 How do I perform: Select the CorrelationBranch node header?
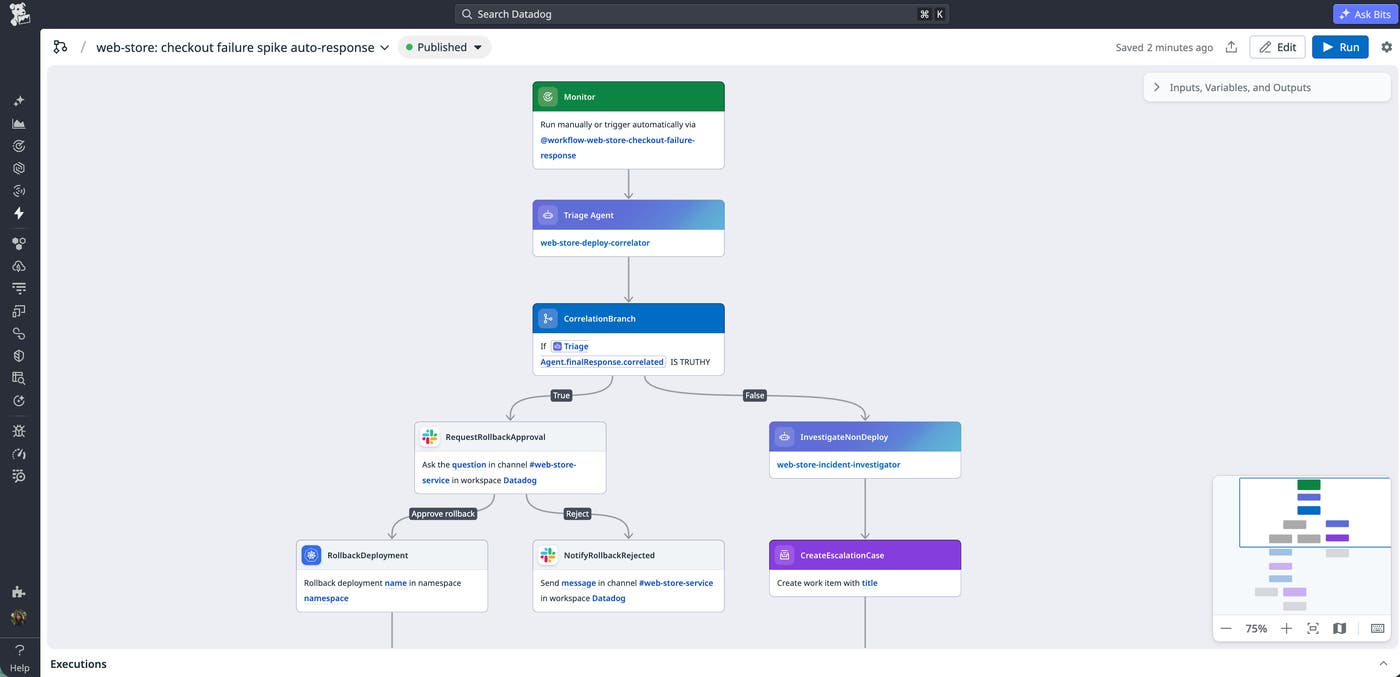point(628,319)
